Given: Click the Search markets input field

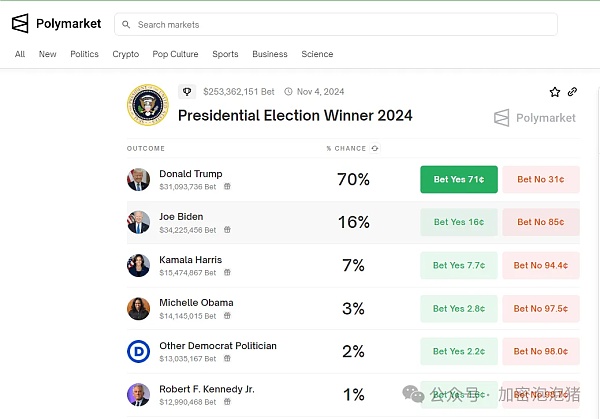Looking at the screenshot, I should (300, 24).
